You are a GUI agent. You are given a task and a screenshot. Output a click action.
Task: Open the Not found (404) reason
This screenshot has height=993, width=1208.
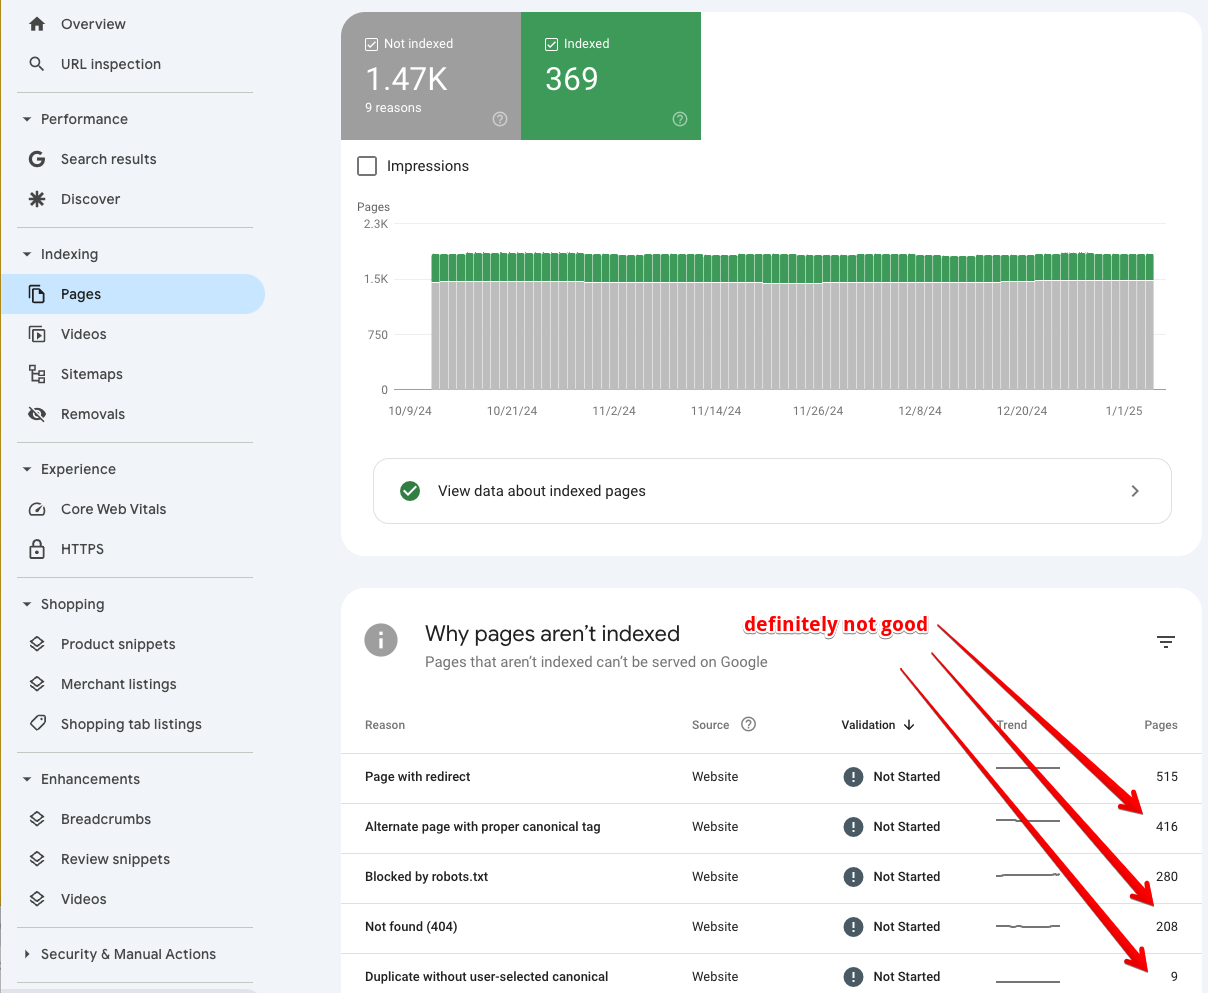point(771,927)
